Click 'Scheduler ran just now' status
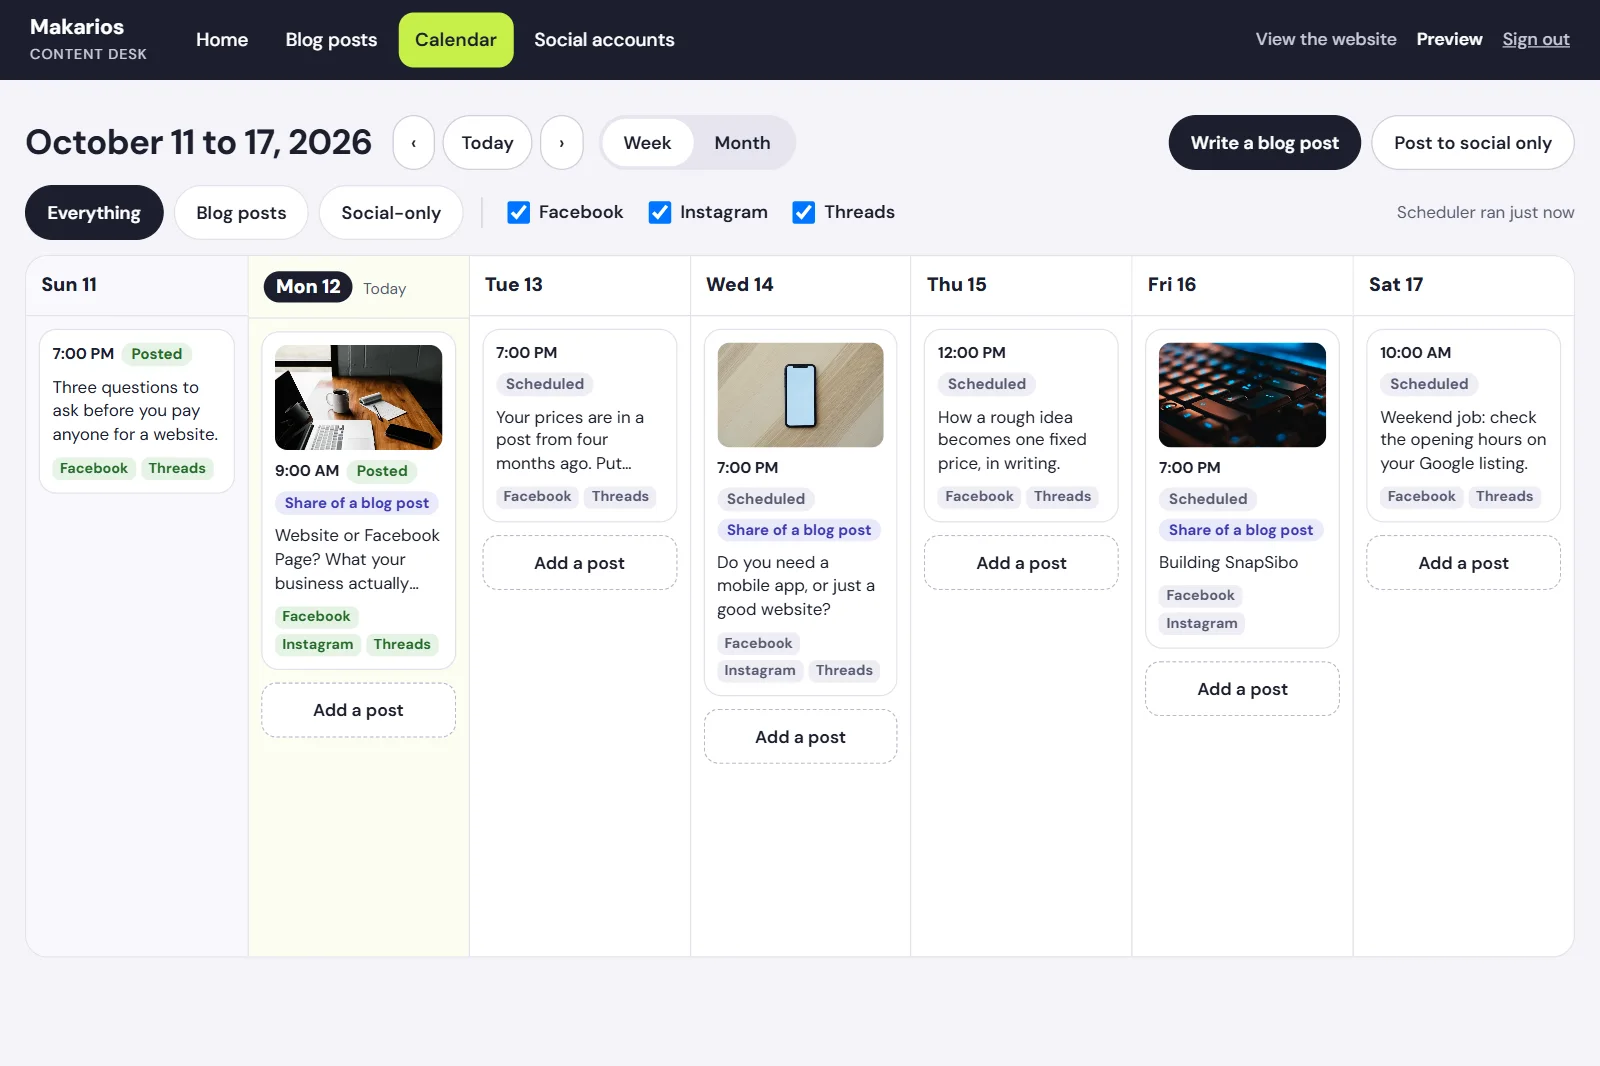This screenshot has height=1066, width=1600. tap(1485, 212)
